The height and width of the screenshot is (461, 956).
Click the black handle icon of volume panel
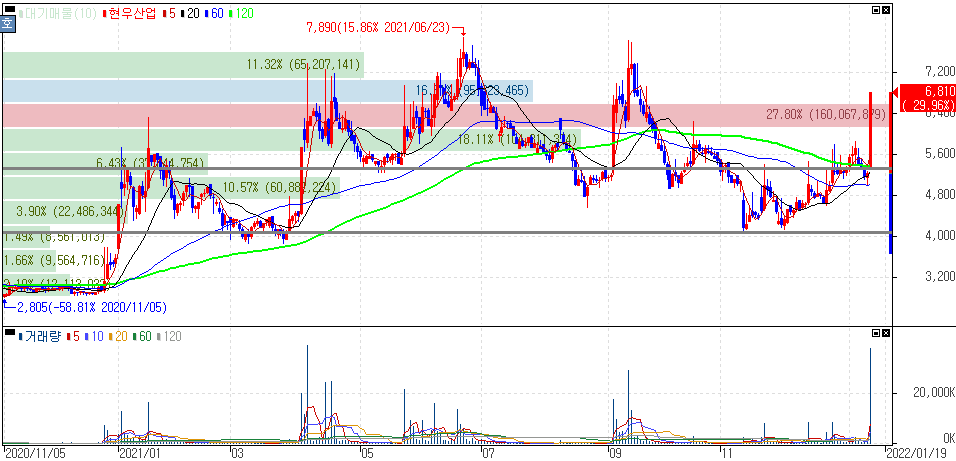[9, 332]
